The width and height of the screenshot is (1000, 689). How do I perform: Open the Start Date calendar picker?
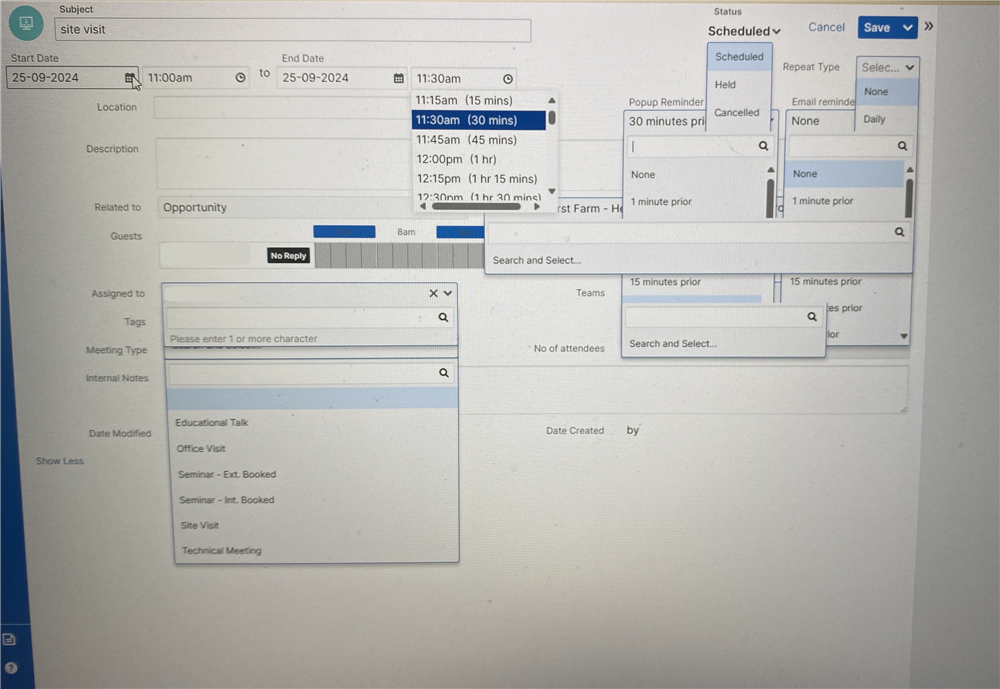(x=129, y=78)
